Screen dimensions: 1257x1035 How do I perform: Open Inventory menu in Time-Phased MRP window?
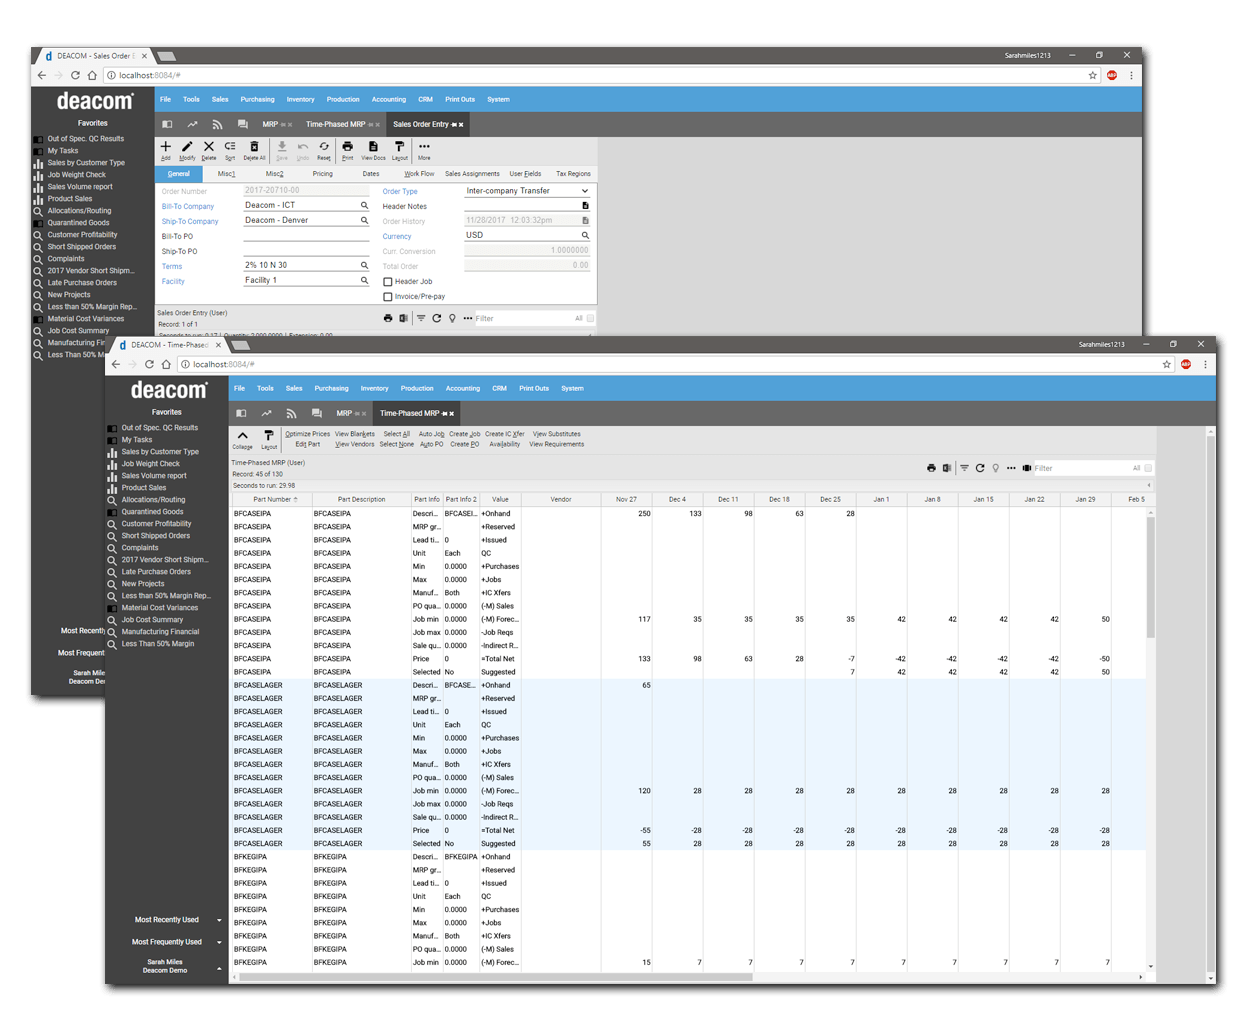coord(374,388)
